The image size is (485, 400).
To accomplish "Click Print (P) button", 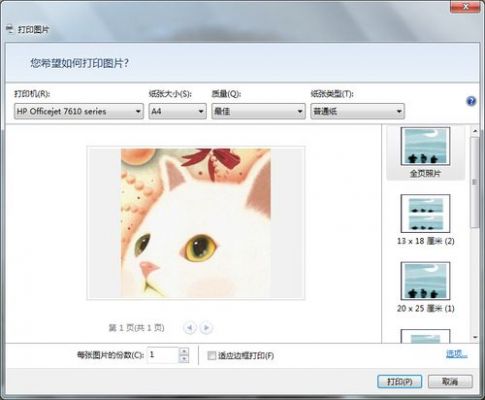I will point(400,381).
